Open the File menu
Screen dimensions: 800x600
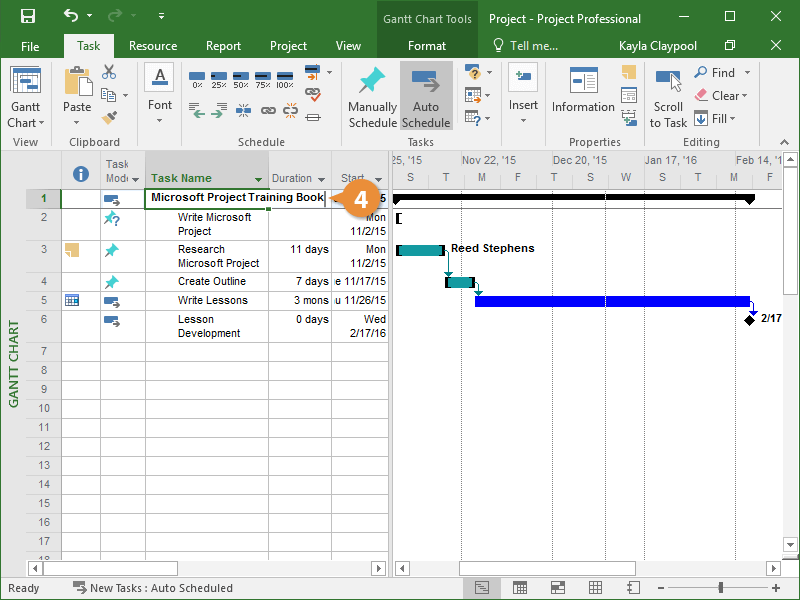pos(30,46)
